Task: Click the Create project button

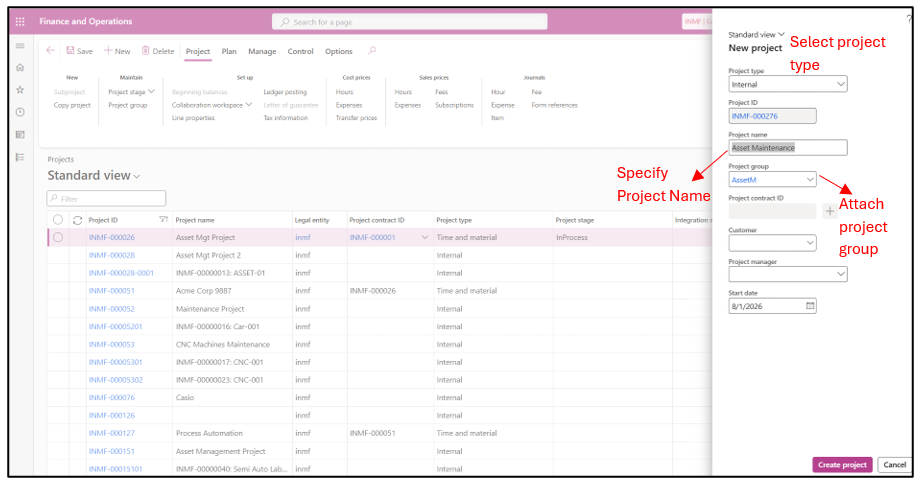Action: (x=842, y=465)
